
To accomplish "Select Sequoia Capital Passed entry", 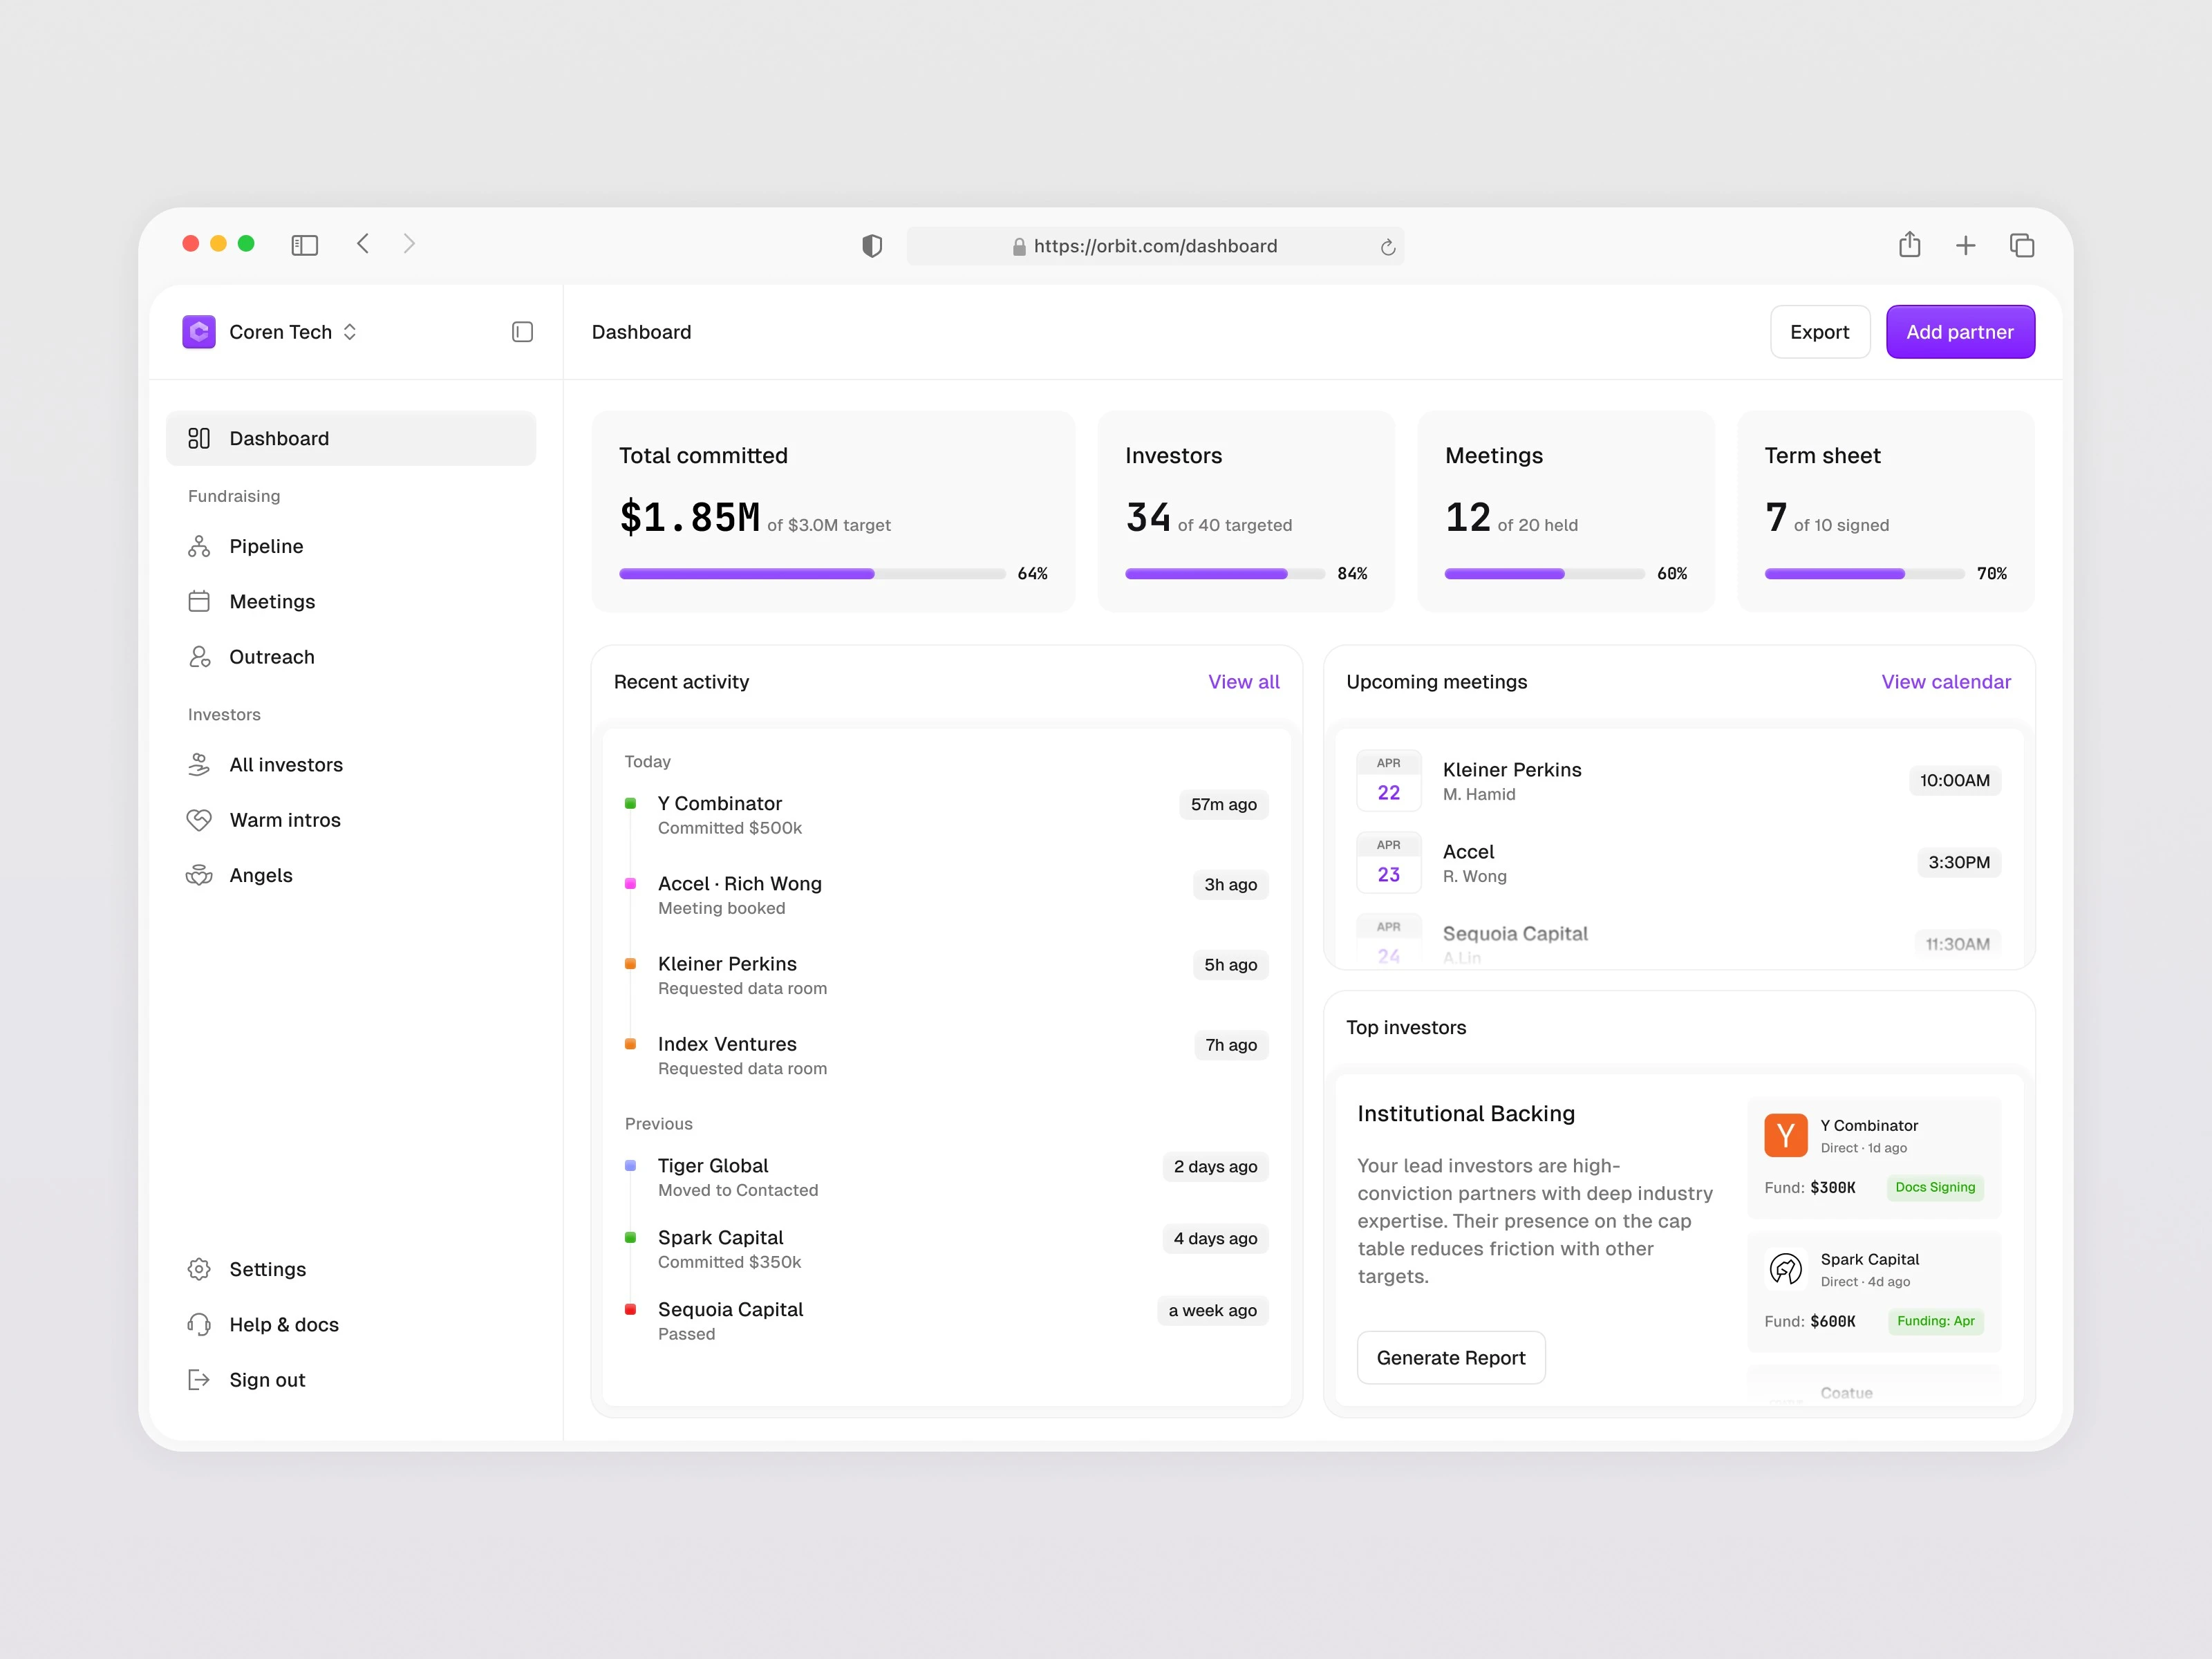I will [946, 1321].
